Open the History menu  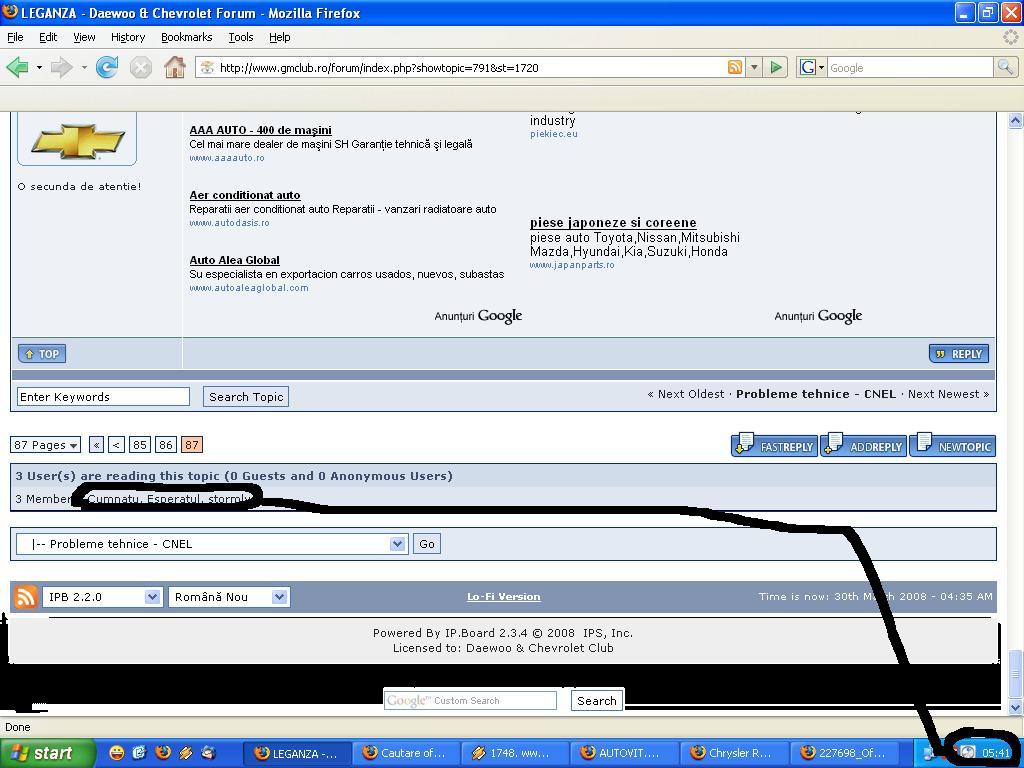pyautogui.click(x=128, y=37)
